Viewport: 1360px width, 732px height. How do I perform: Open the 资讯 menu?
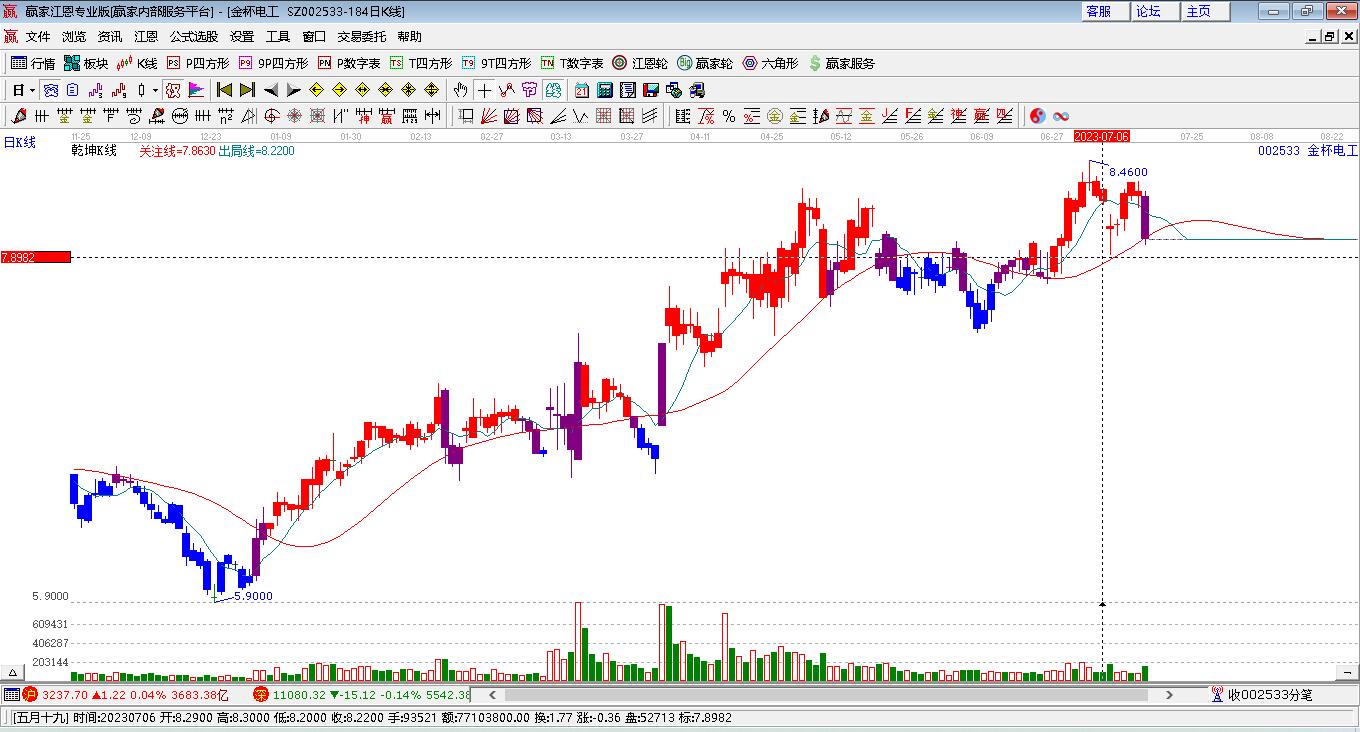pos(110,37)
